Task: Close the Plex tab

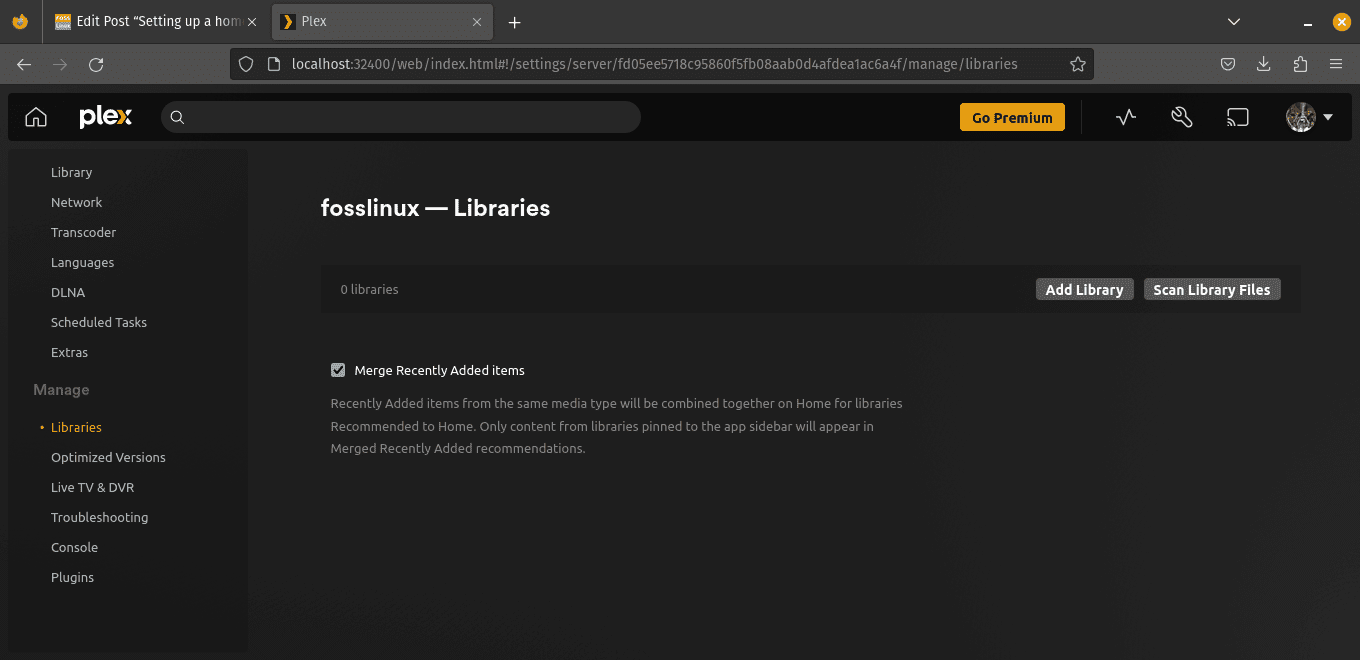Action: (478, 21)
